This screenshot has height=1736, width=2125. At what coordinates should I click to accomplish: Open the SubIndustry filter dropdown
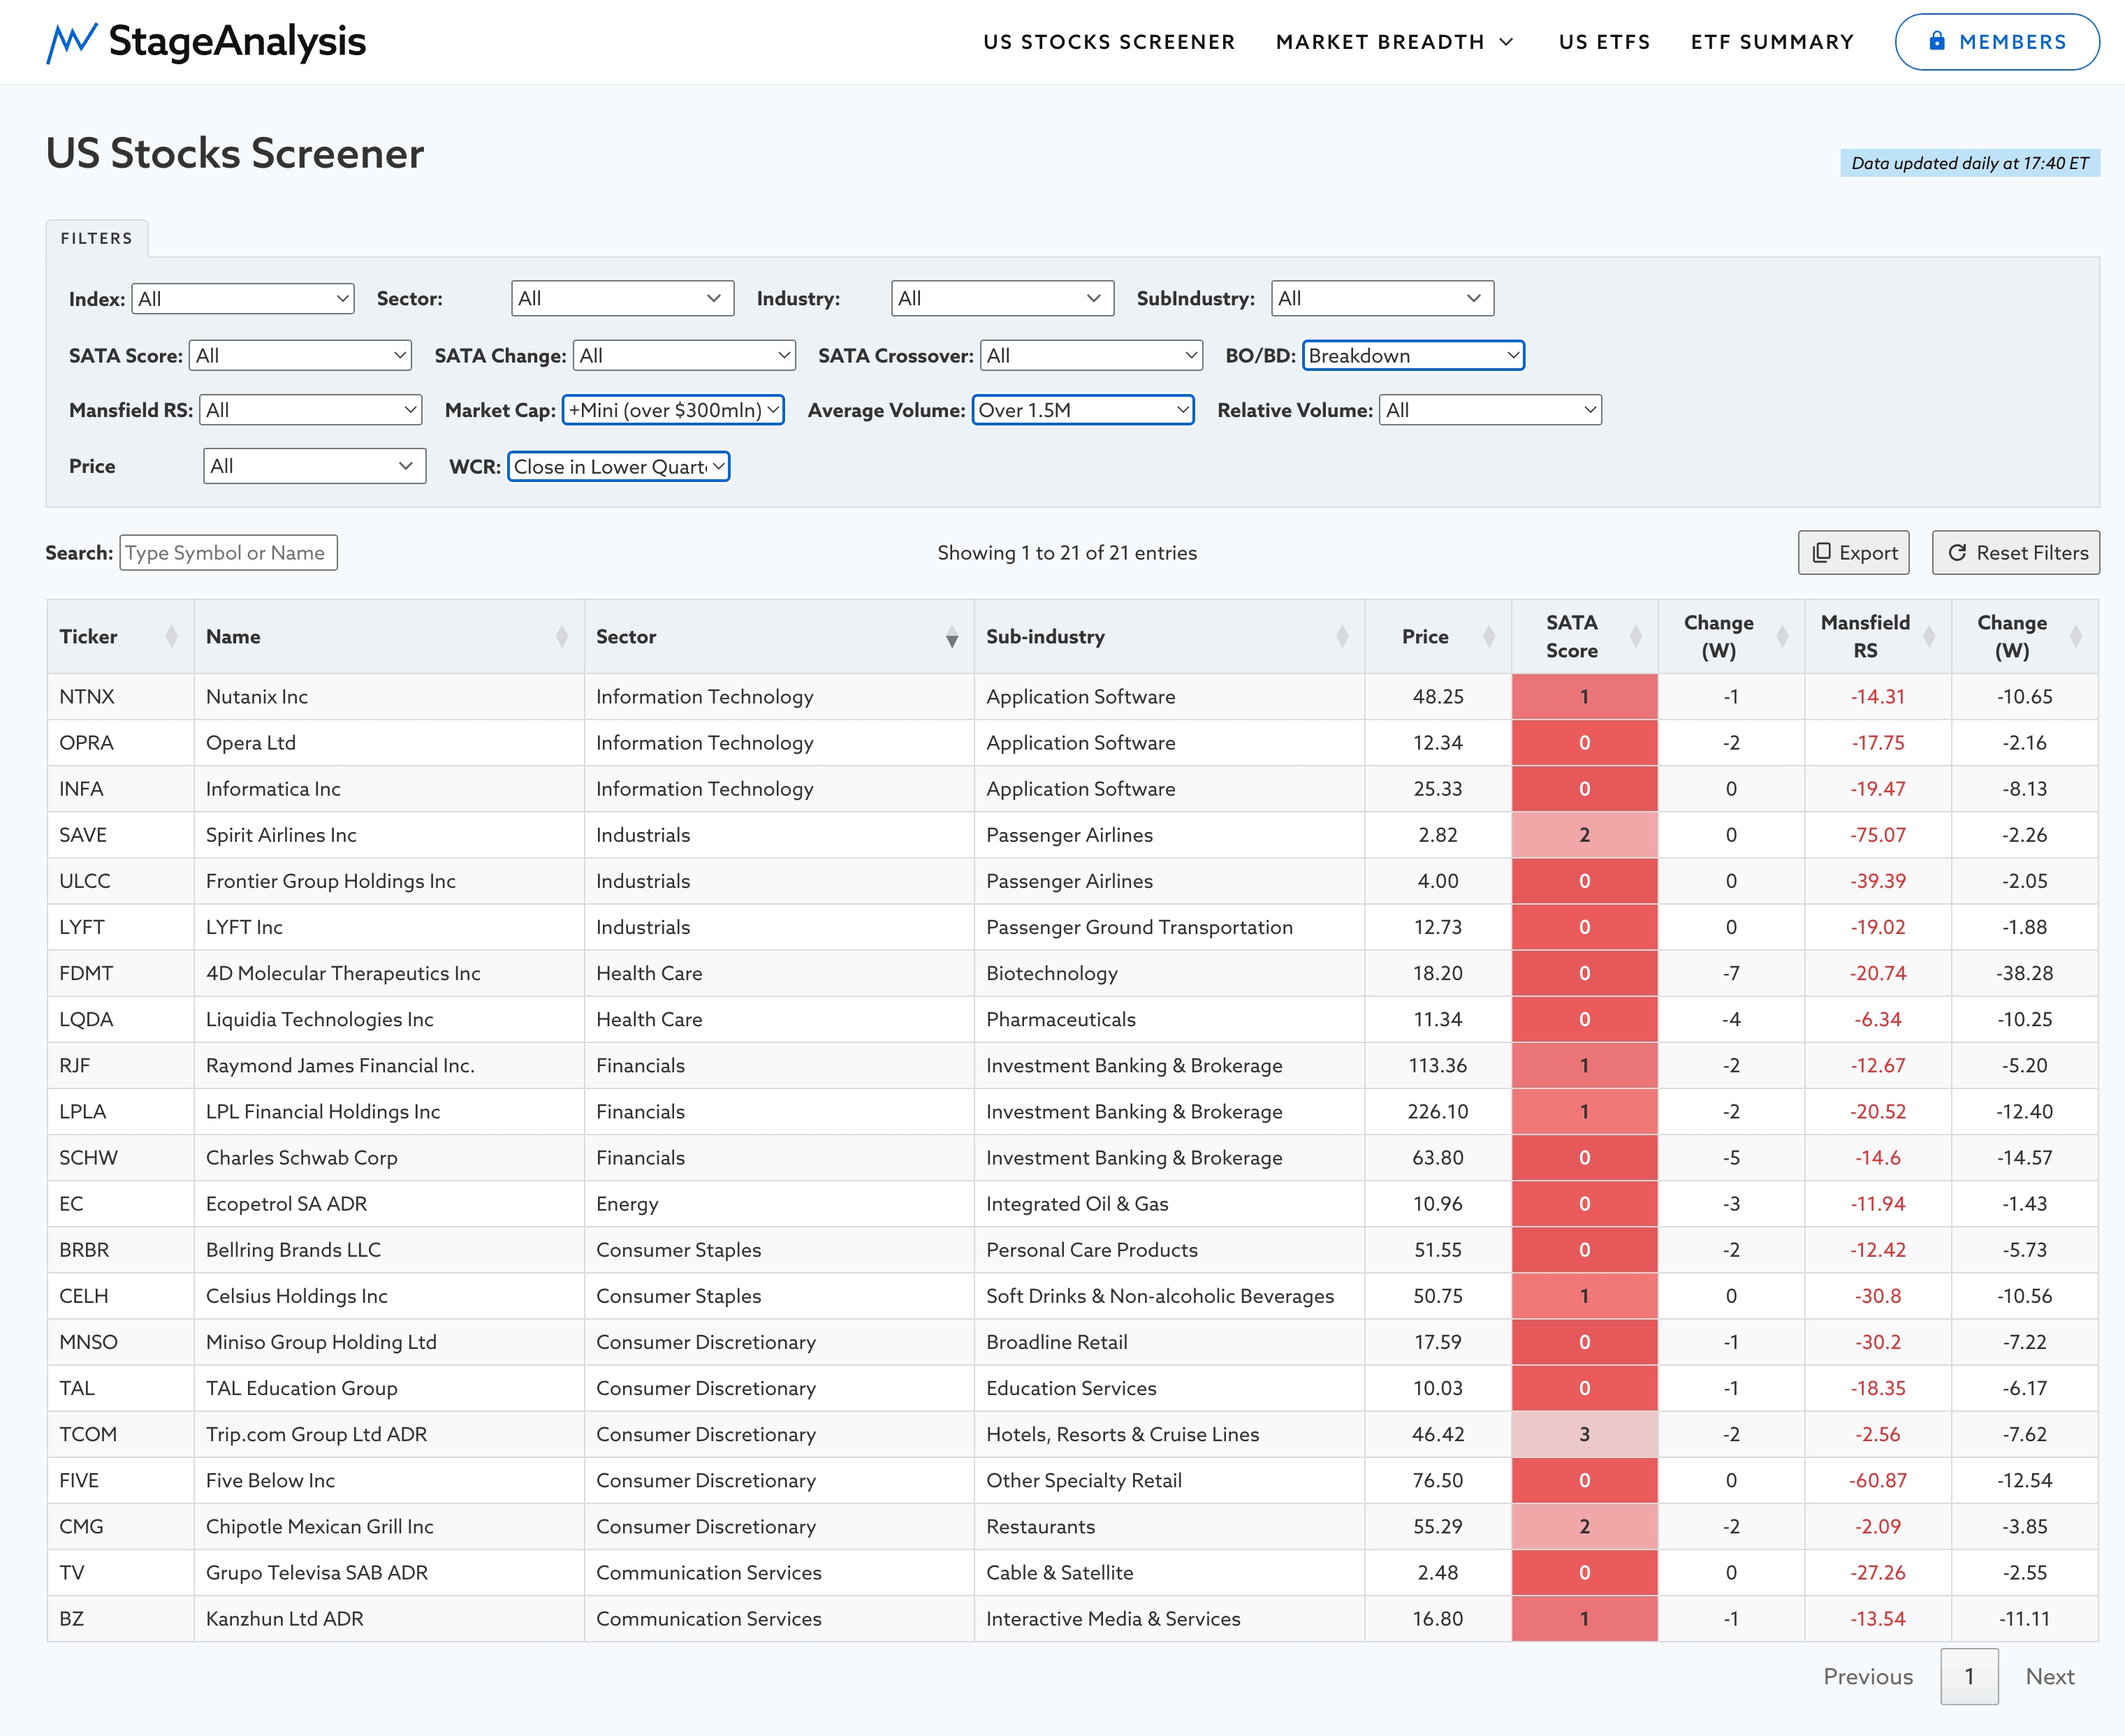click(x=1382, y=298)
